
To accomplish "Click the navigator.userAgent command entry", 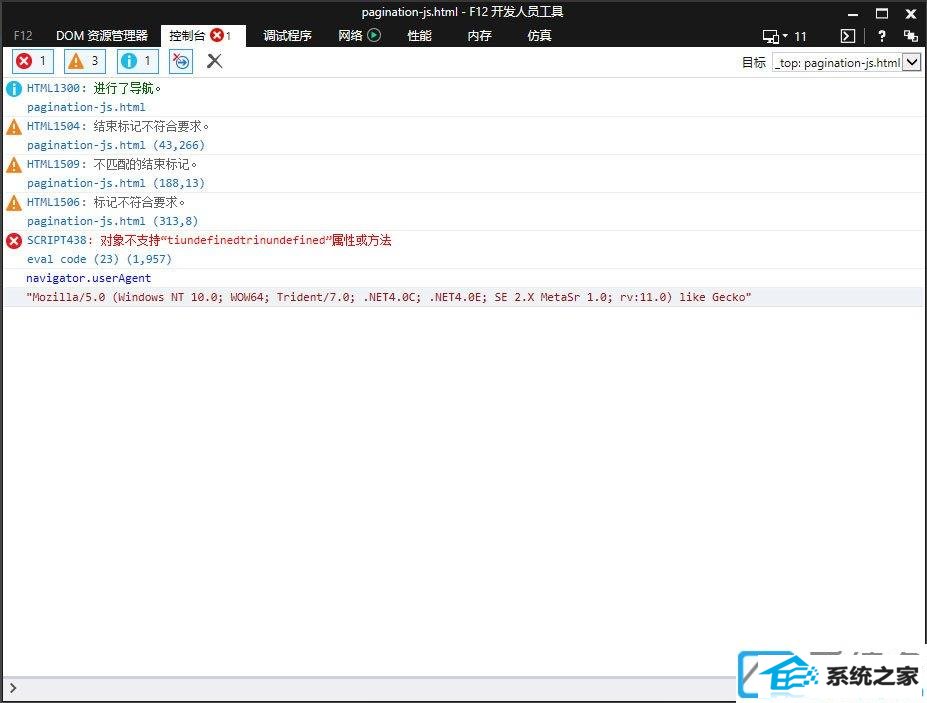I will pyautogui.click(x=89, y=278).
